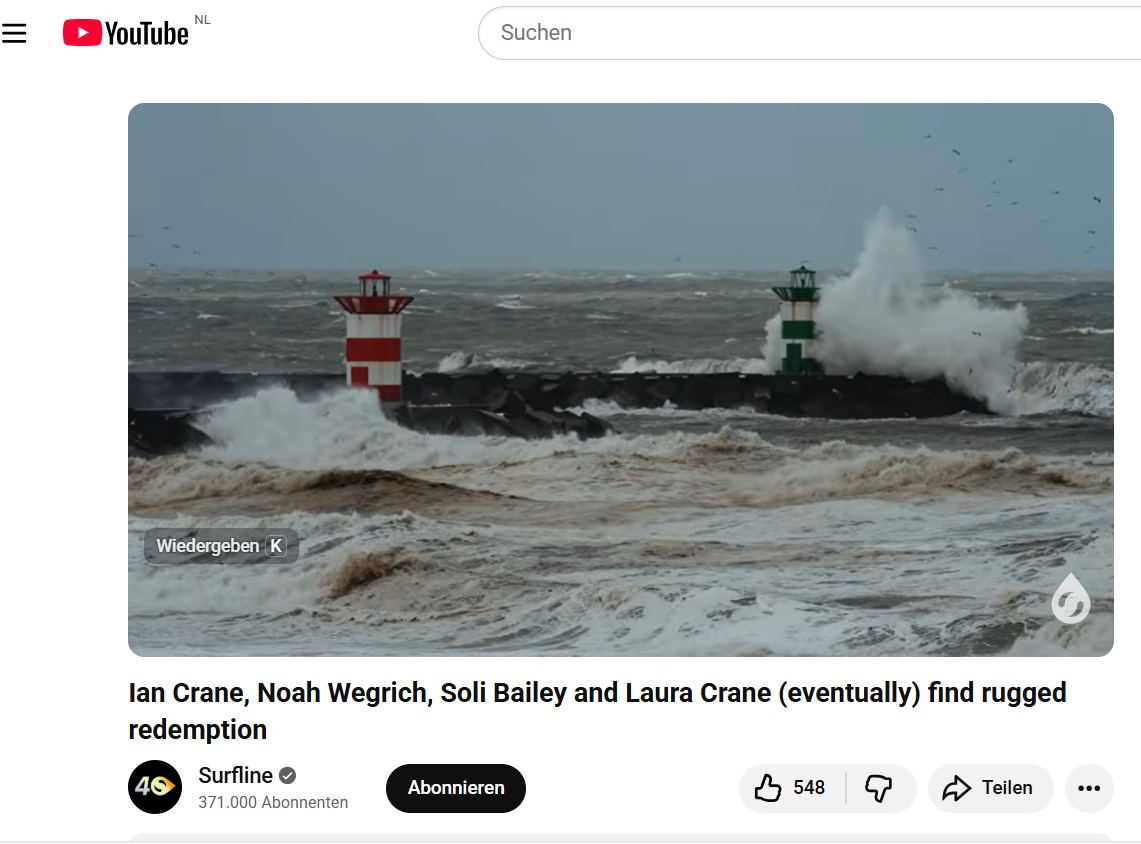Focus the Suchen search field
1141x844 pixels.
(x=800, y=33)
